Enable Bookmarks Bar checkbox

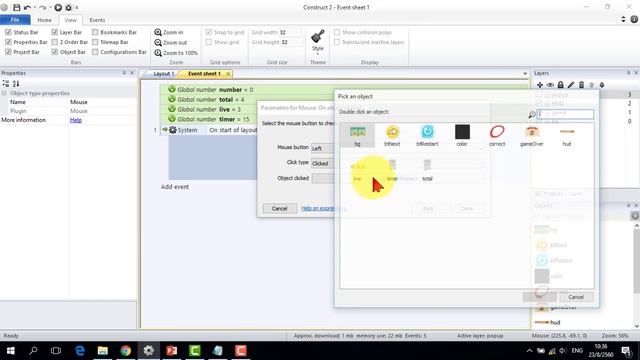[95, 32]
